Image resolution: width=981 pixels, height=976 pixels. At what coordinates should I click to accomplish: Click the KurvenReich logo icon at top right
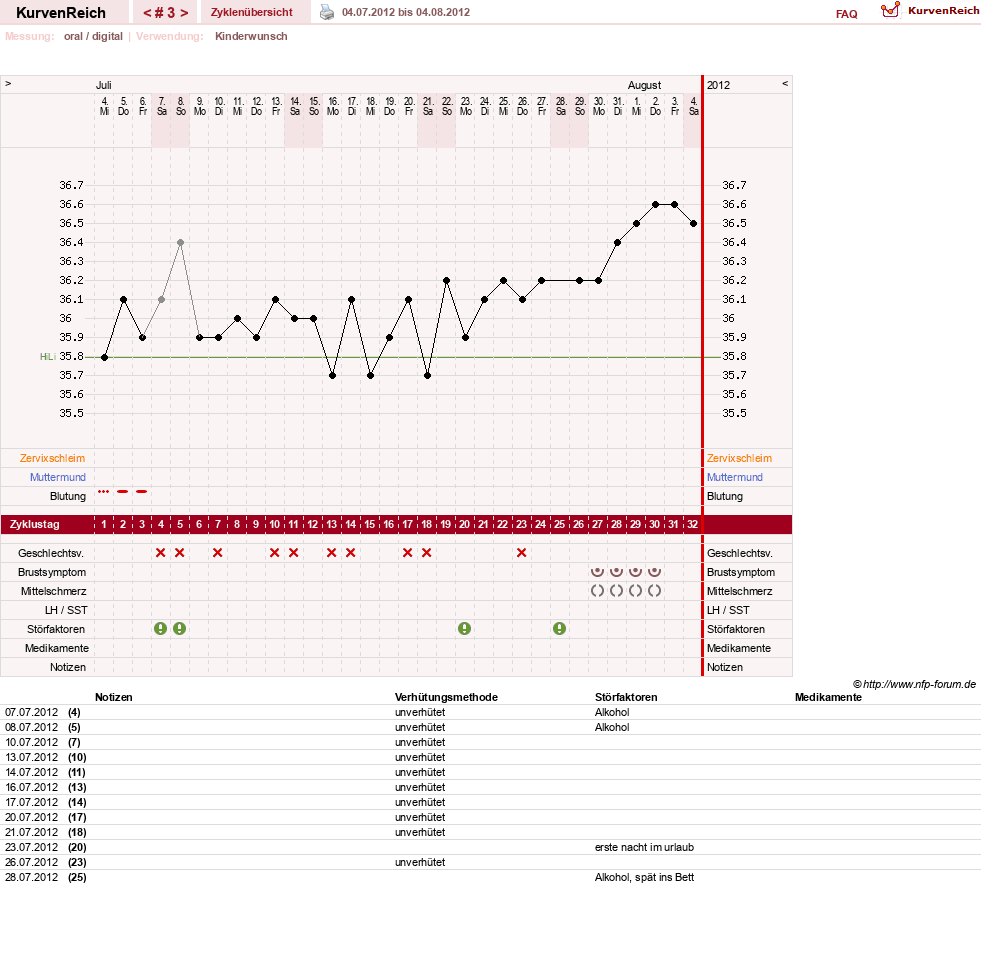pos(890,10)
